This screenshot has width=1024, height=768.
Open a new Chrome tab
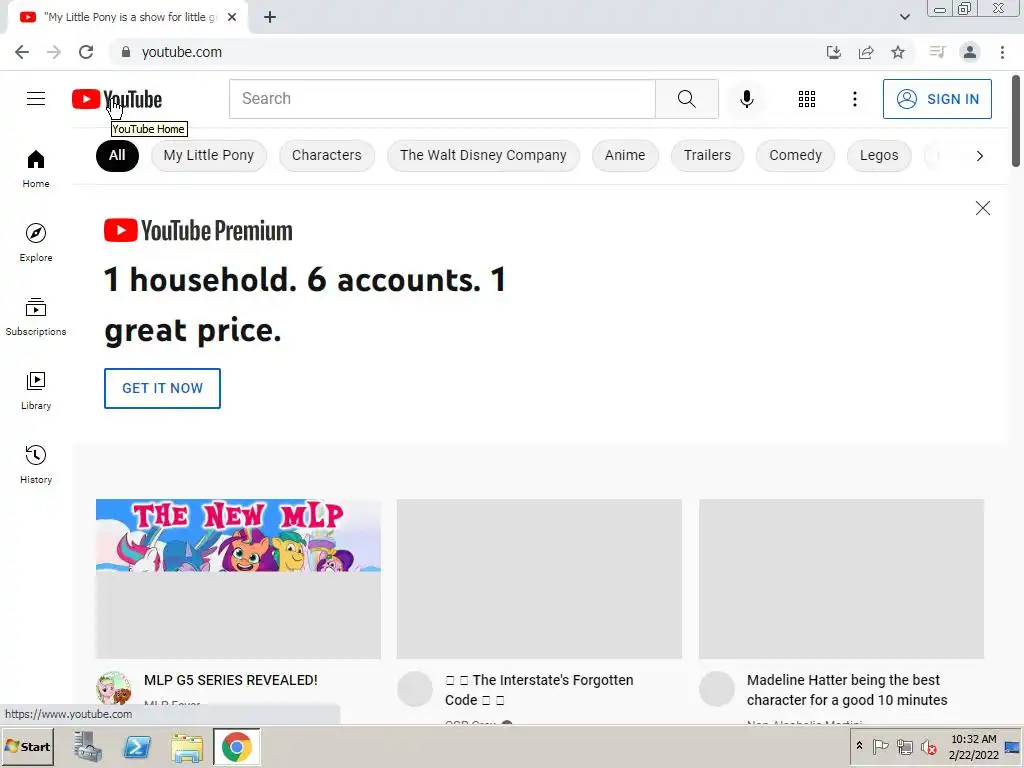270,17
